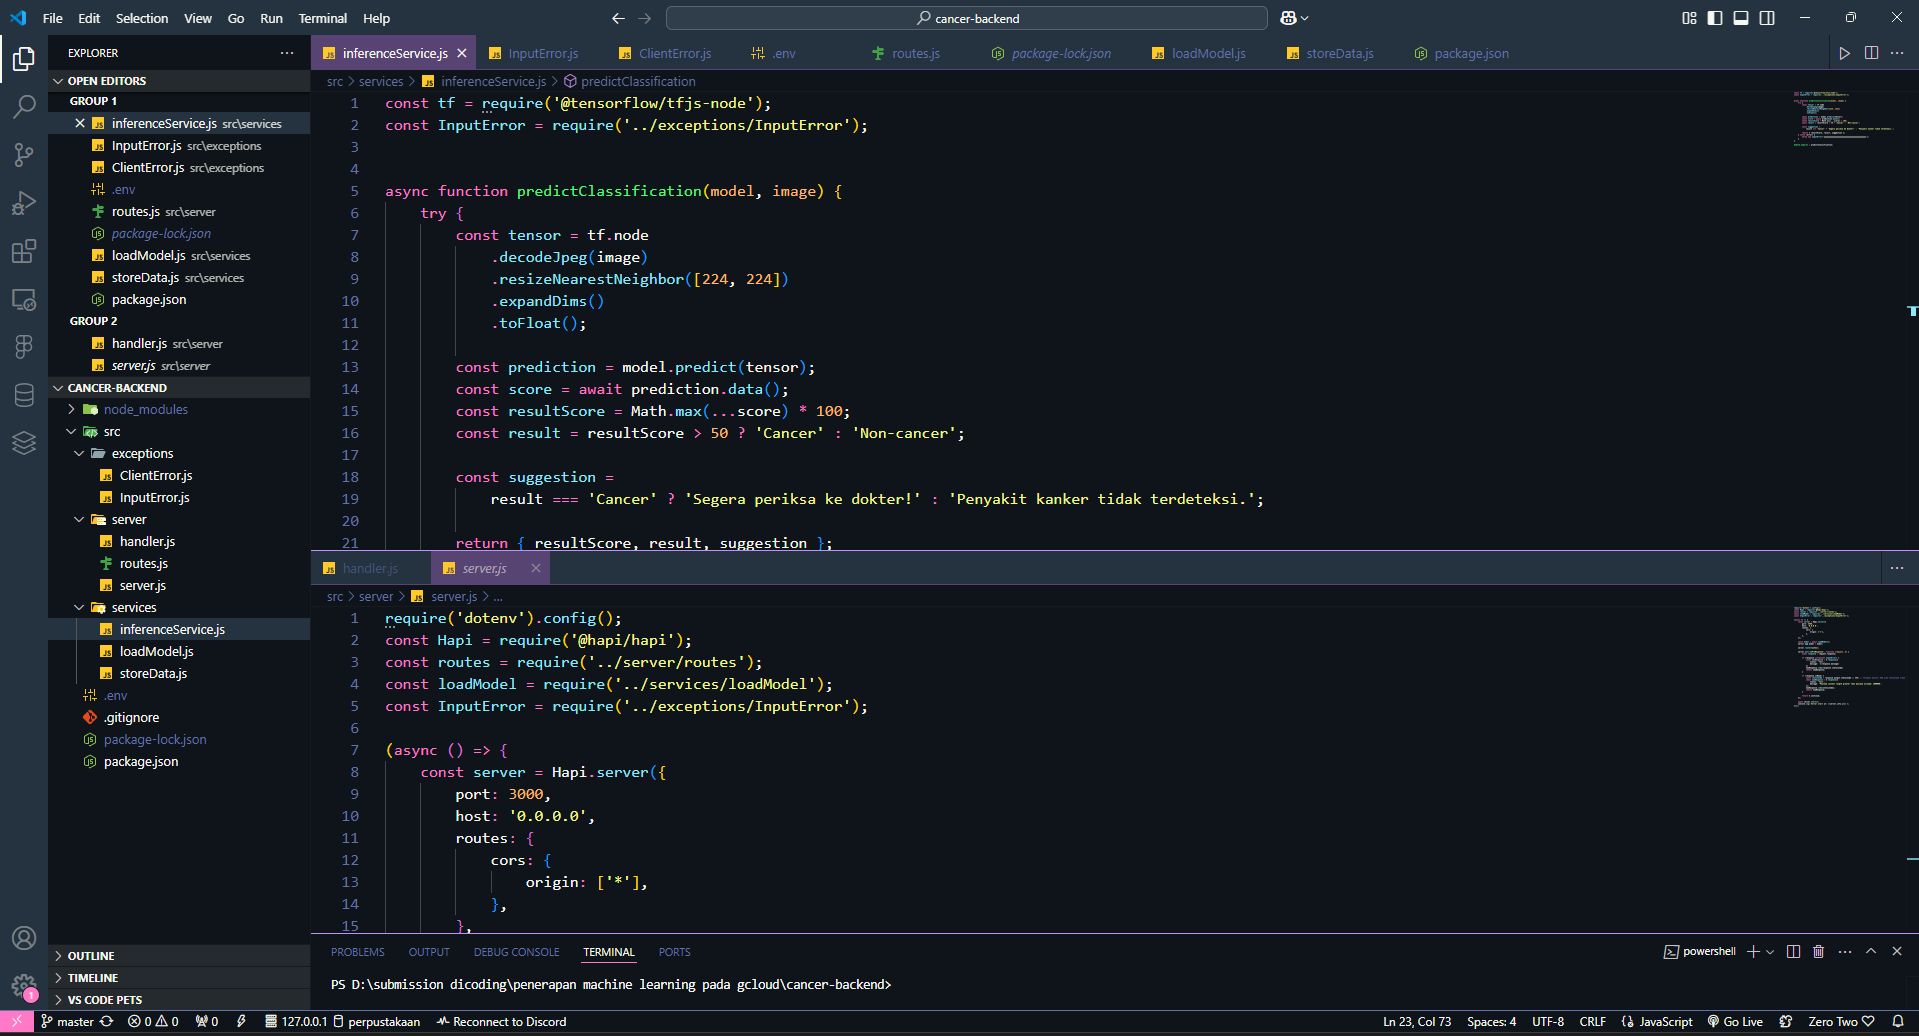Go back with navigation arrow

point(618,18)
